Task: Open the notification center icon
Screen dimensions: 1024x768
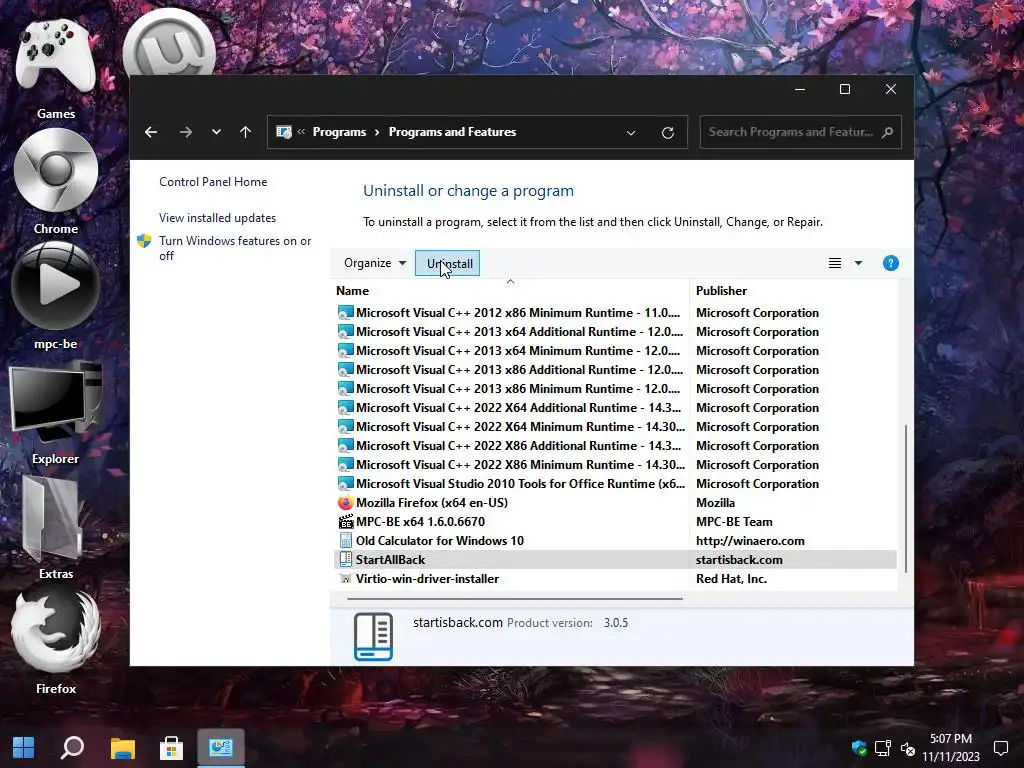Action: click(1000, 748)
